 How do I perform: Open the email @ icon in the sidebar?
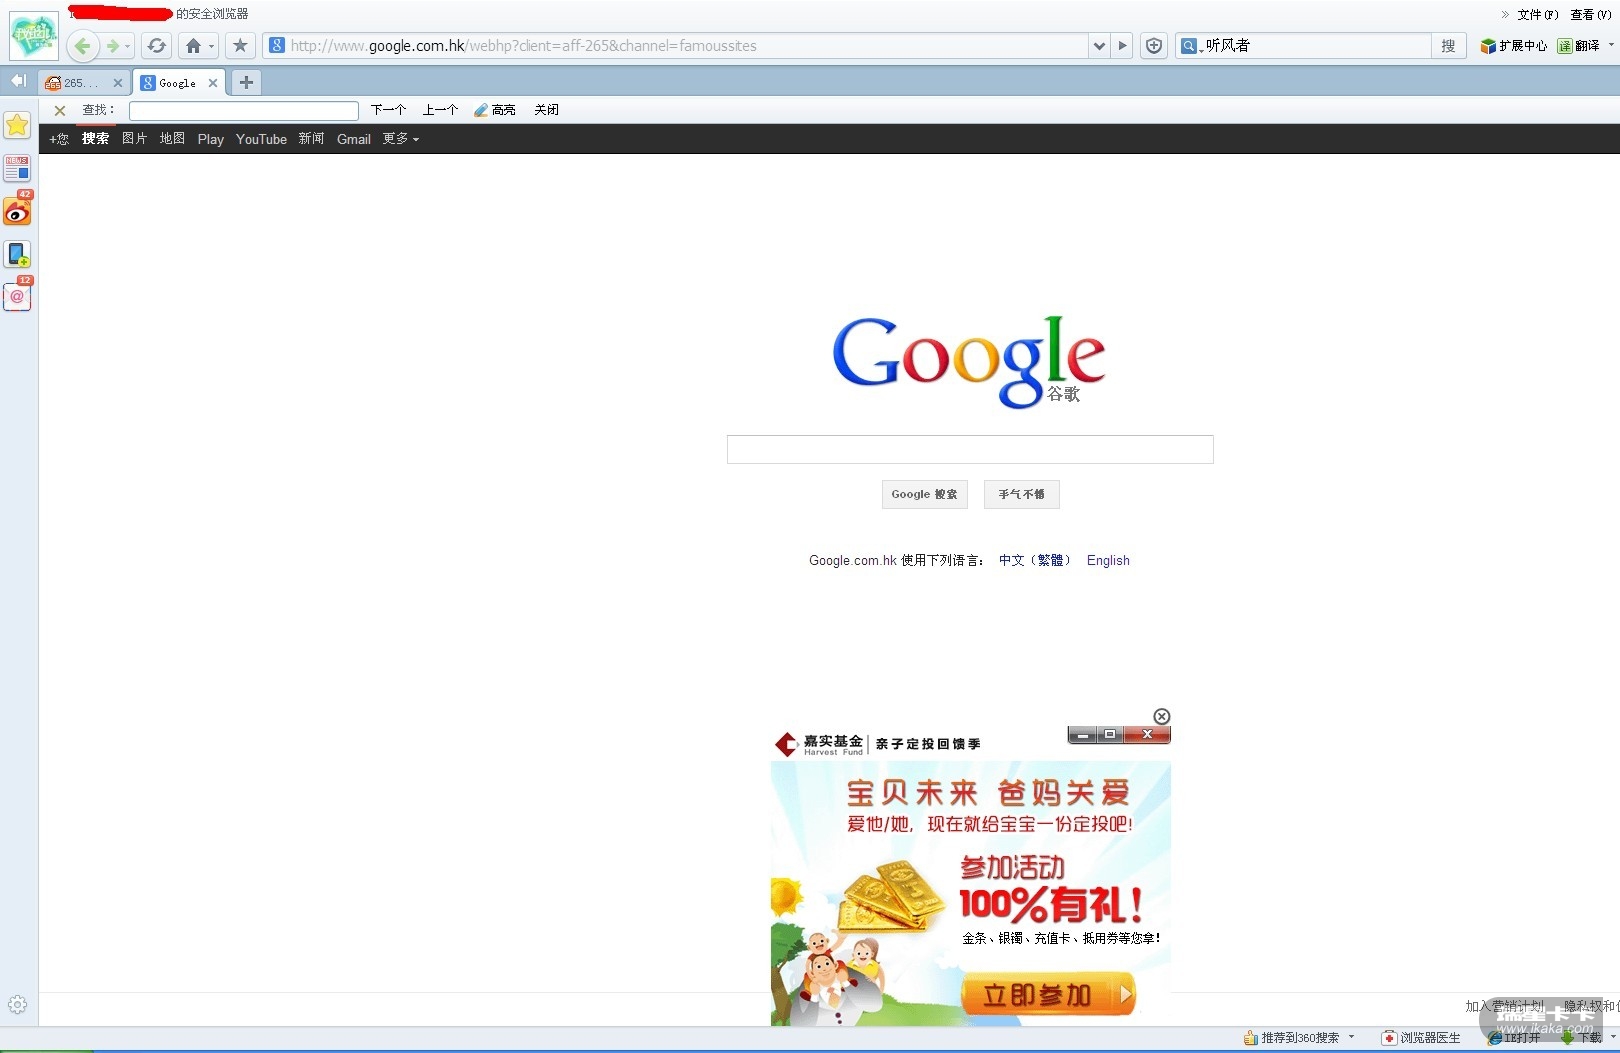[17, 296]
